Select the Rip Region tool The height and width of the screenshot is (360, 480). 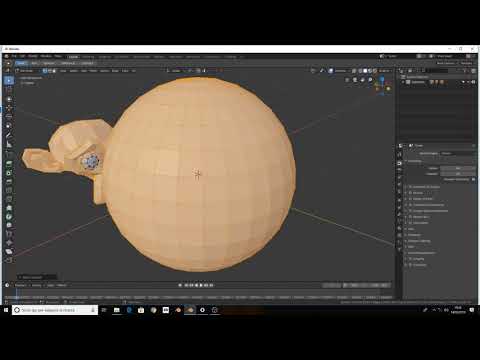pos(9,260)
